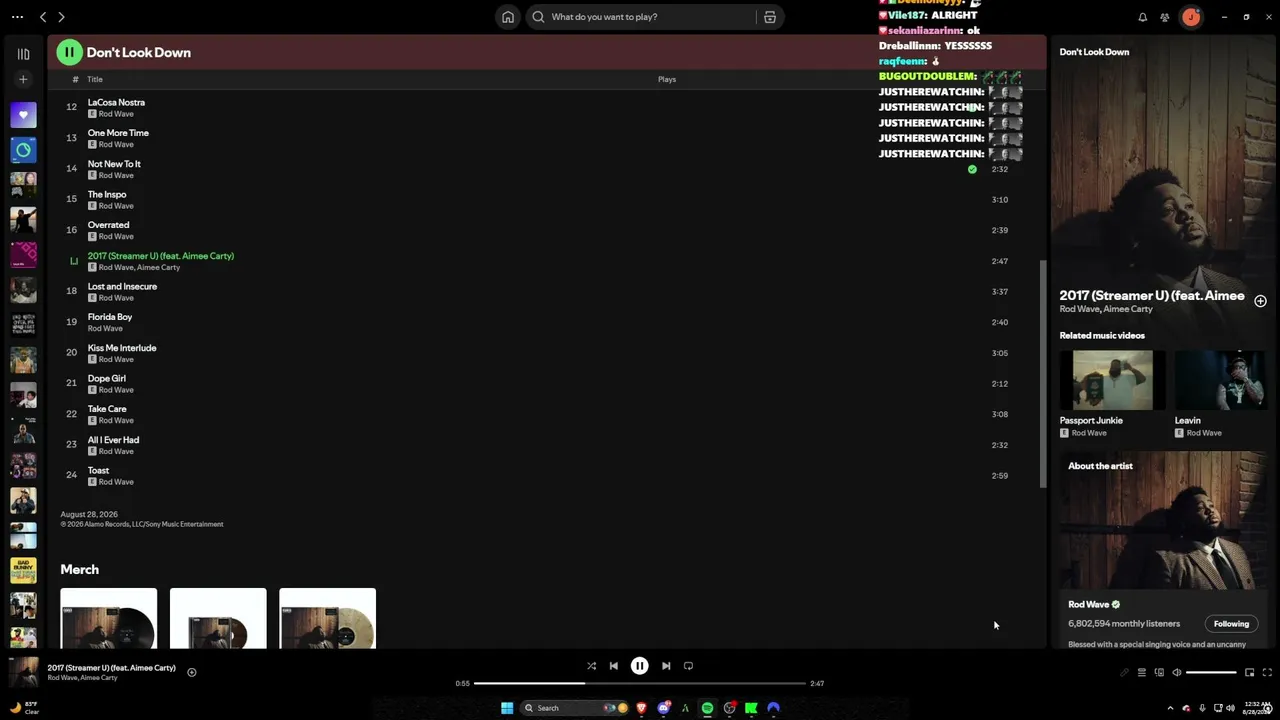Open the '2017 (Streamer U)' track title in tracklist
1280x720 pixels.
[161, 256]
